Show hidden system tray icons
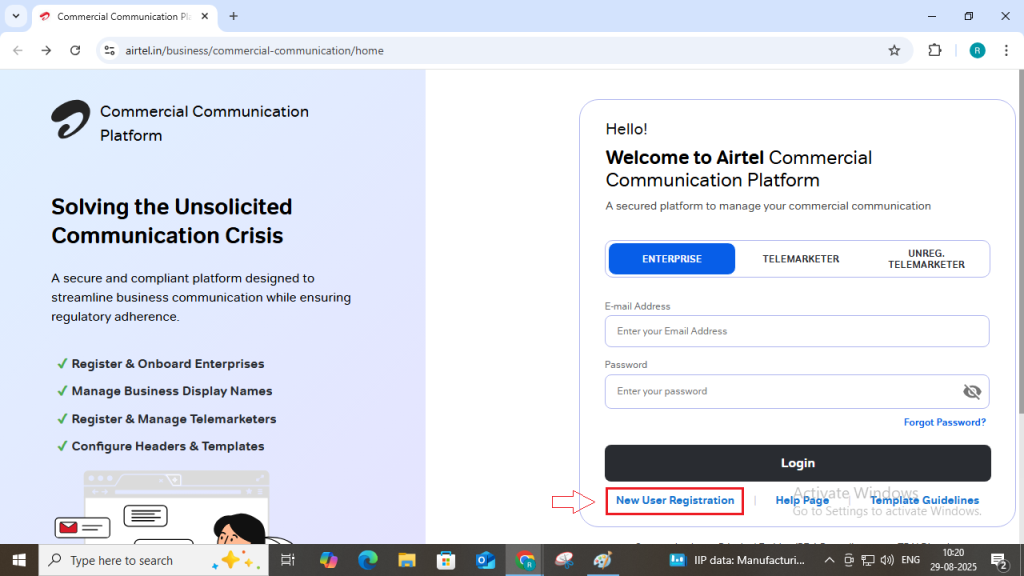This screenshot has height=576, width=1024. pos(829,560)
